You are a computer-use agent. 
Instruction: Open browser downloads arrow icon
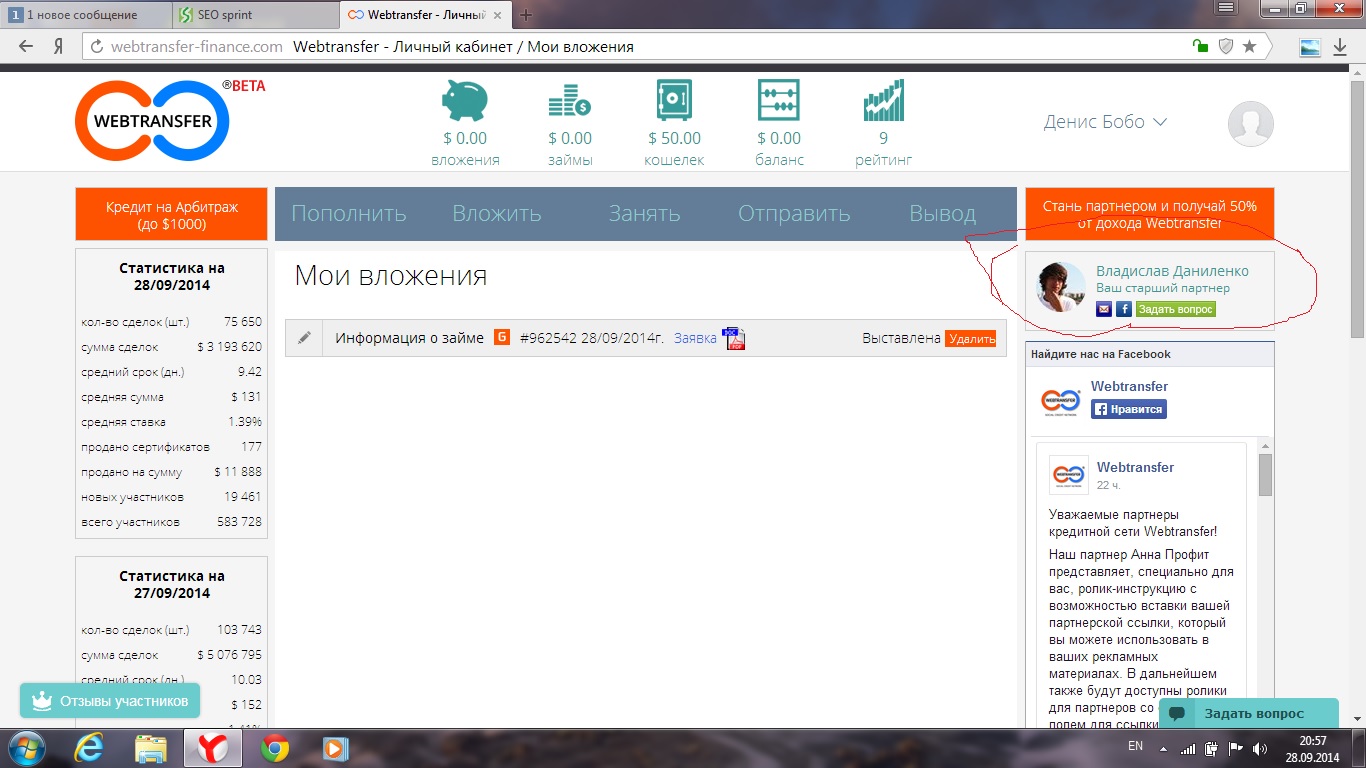1340,46
